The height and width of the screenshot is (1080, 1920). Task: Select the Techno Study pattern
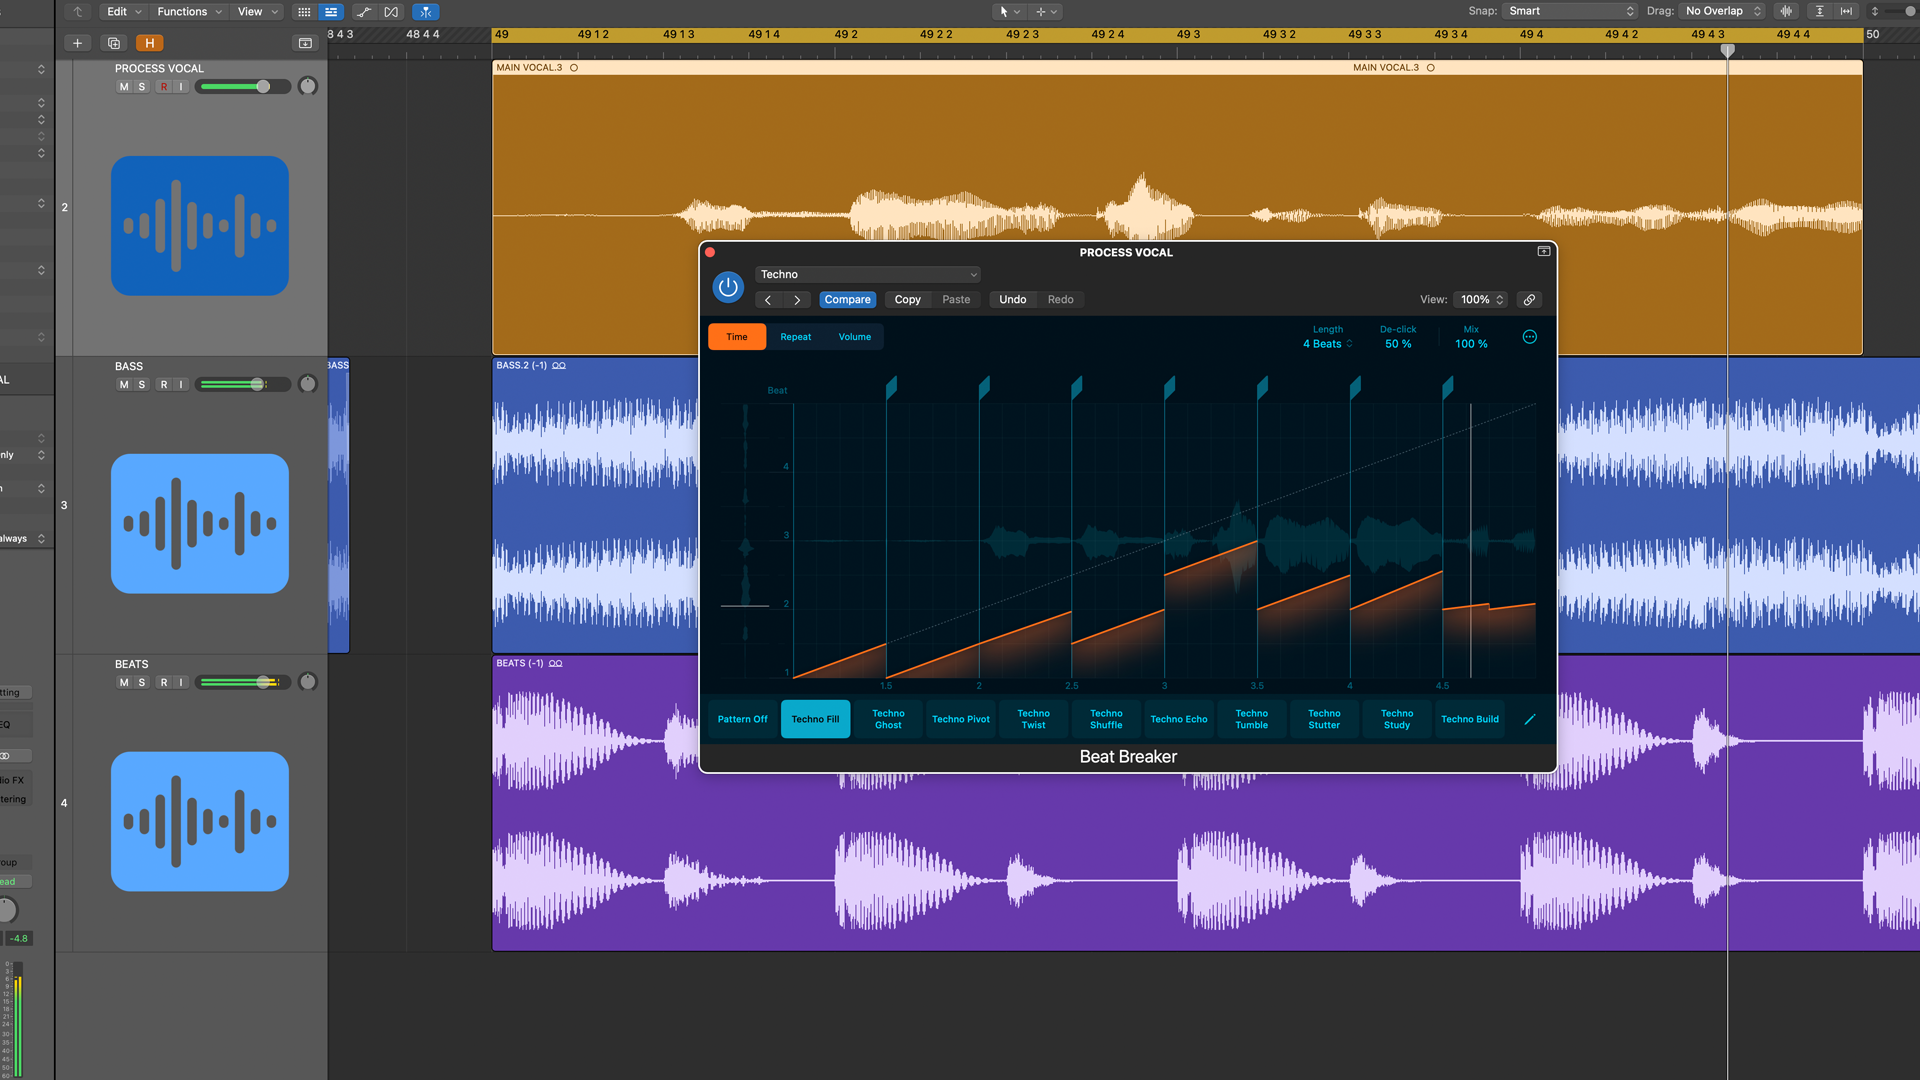tap(1397, 719)
